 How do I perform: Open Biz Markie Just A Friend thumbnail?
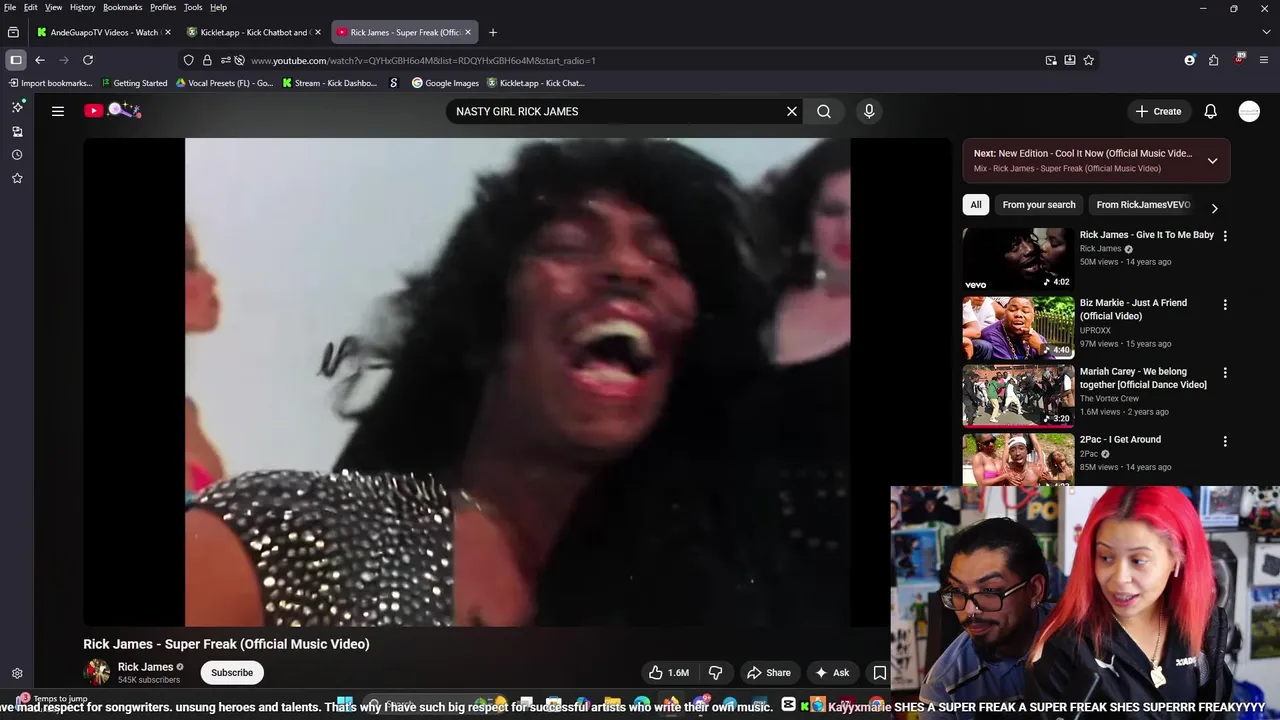1018,327
